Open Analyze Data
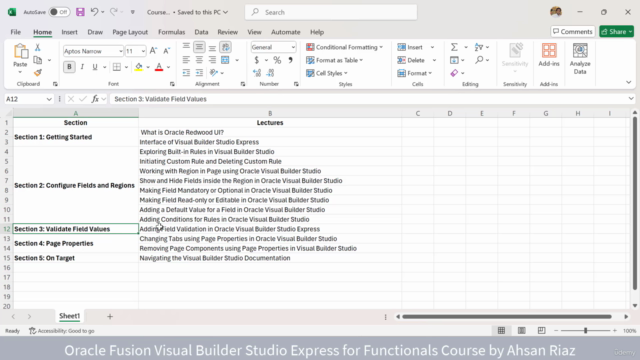This screenshot has height=360, width=640. coord(580,59)
